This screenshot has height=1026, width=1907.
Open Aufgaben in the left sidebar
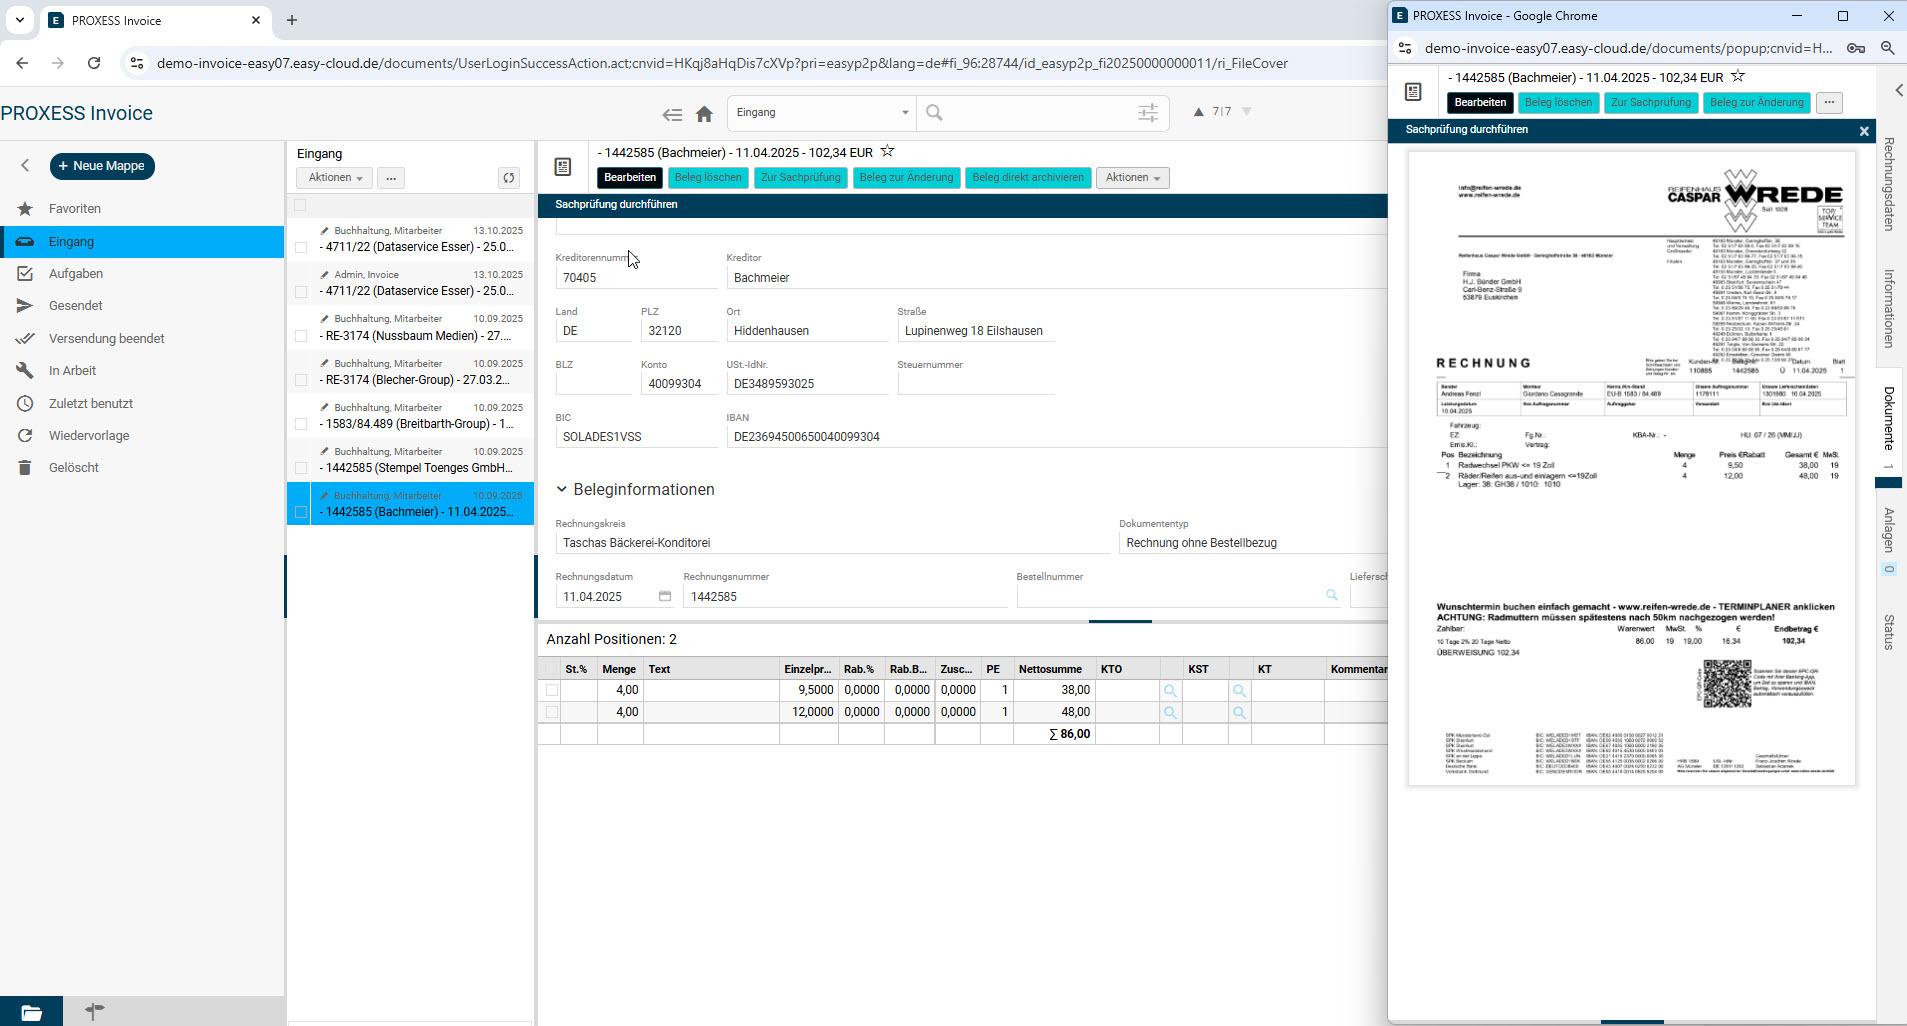(76, 274)
